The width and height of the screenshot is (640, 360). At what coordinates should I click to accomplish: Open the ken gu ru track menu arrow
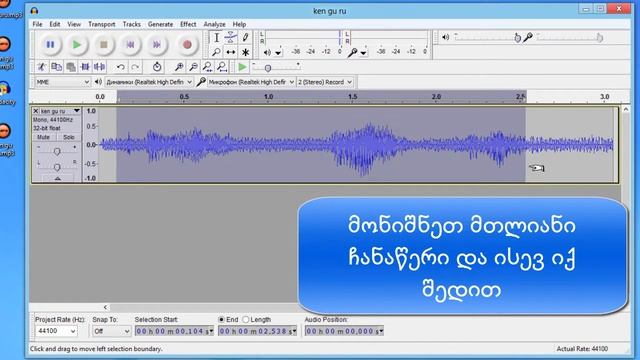76,111
